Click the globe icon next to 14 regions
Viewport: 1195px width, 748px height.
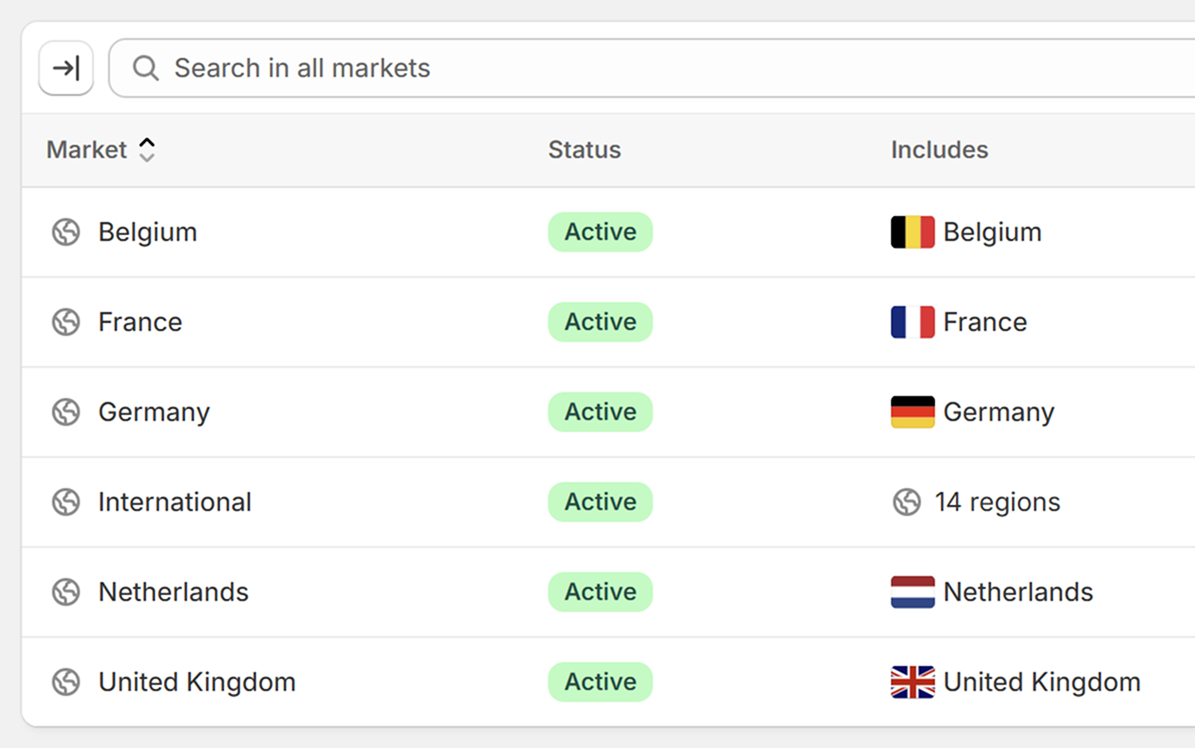tap(907, 501)
